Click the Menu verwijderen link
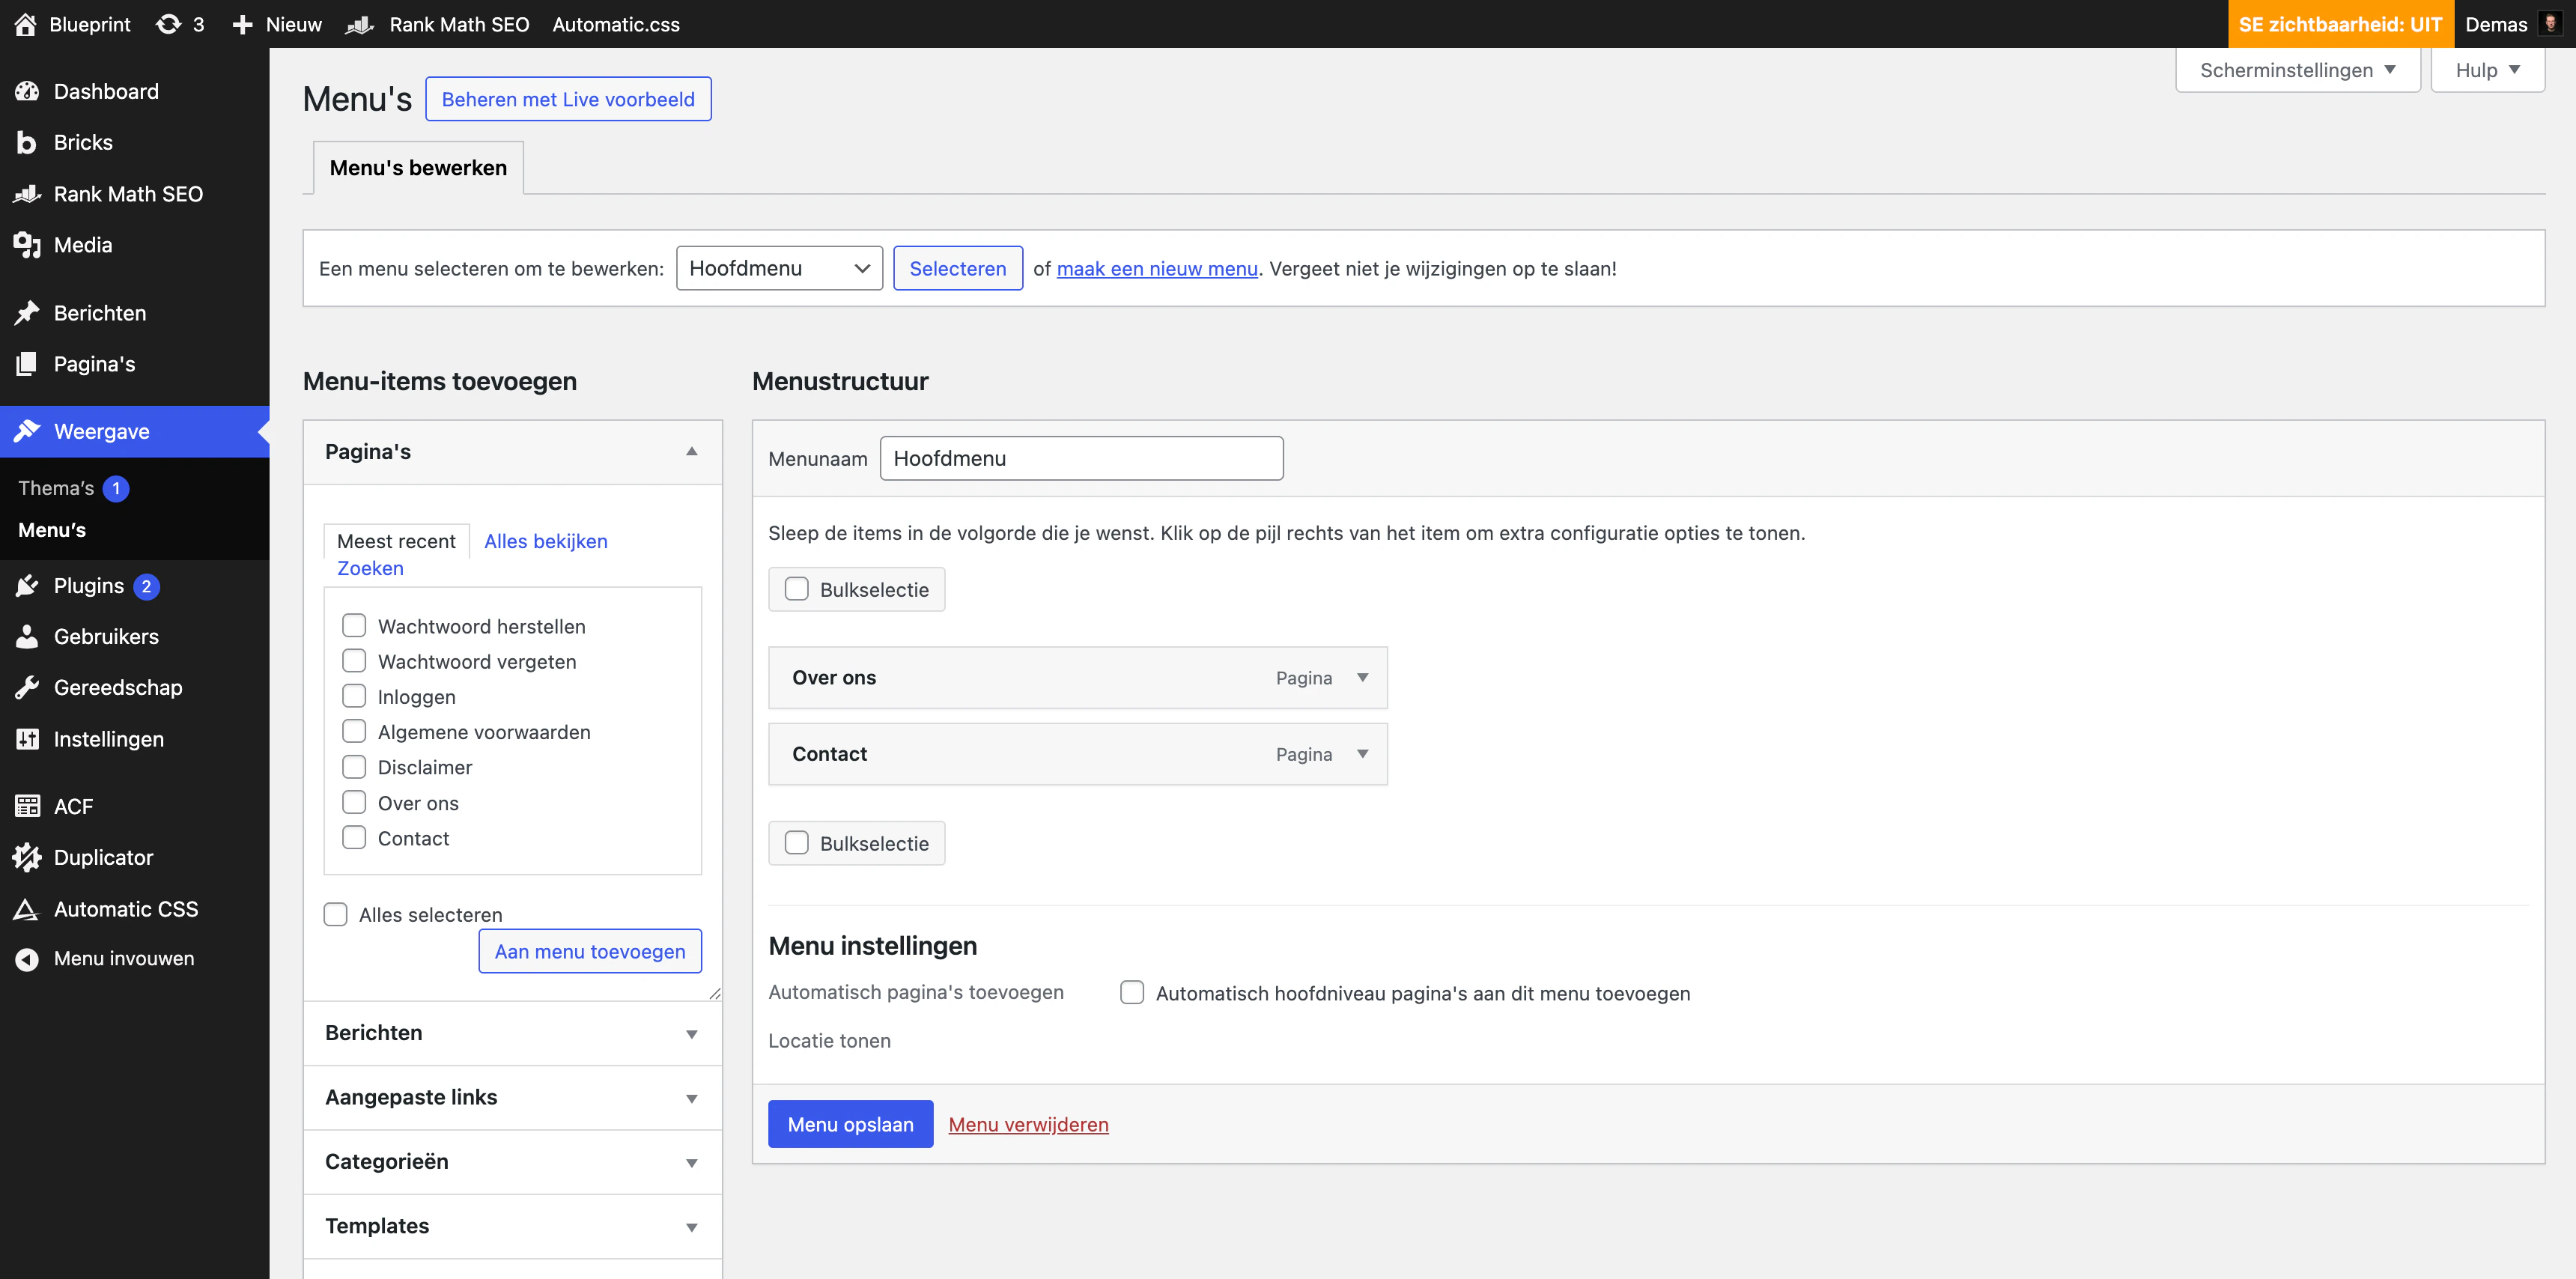2576x1279 pixels. [x=1028, y=1124]
